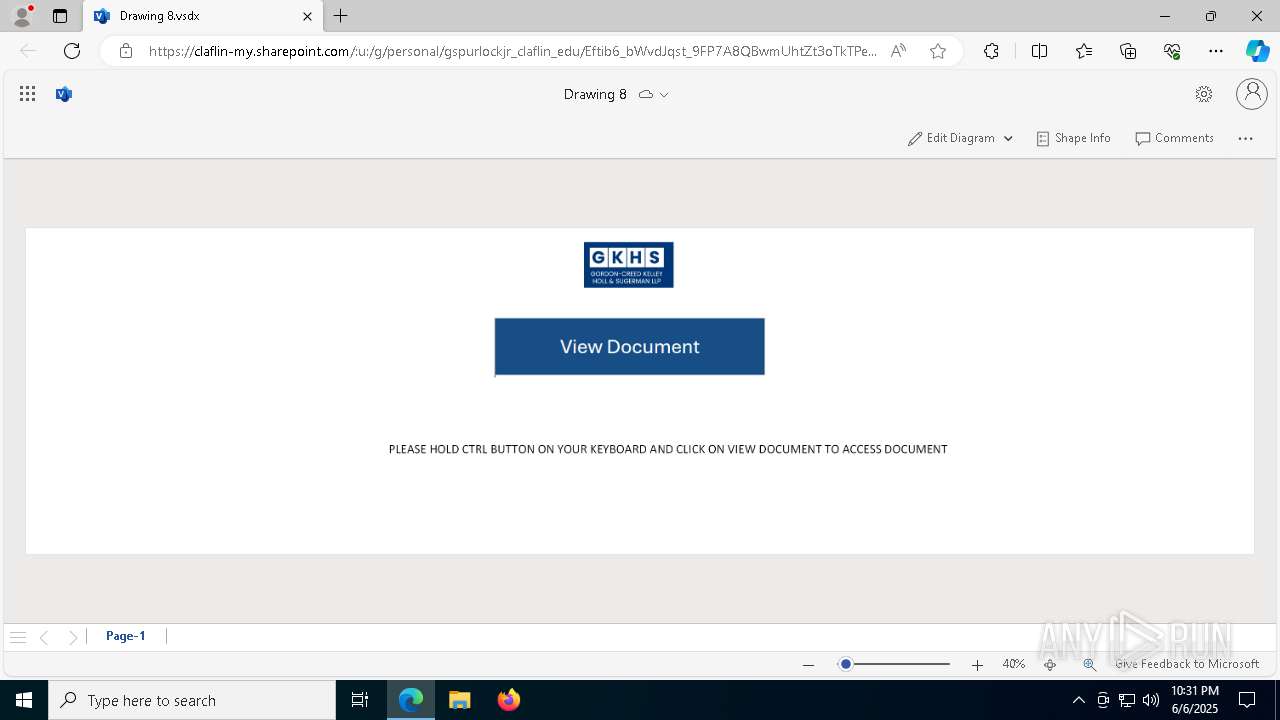Refresh the browser page
Image resolution: width=1280 pixels, height=720 pixels.
point(72,51)
